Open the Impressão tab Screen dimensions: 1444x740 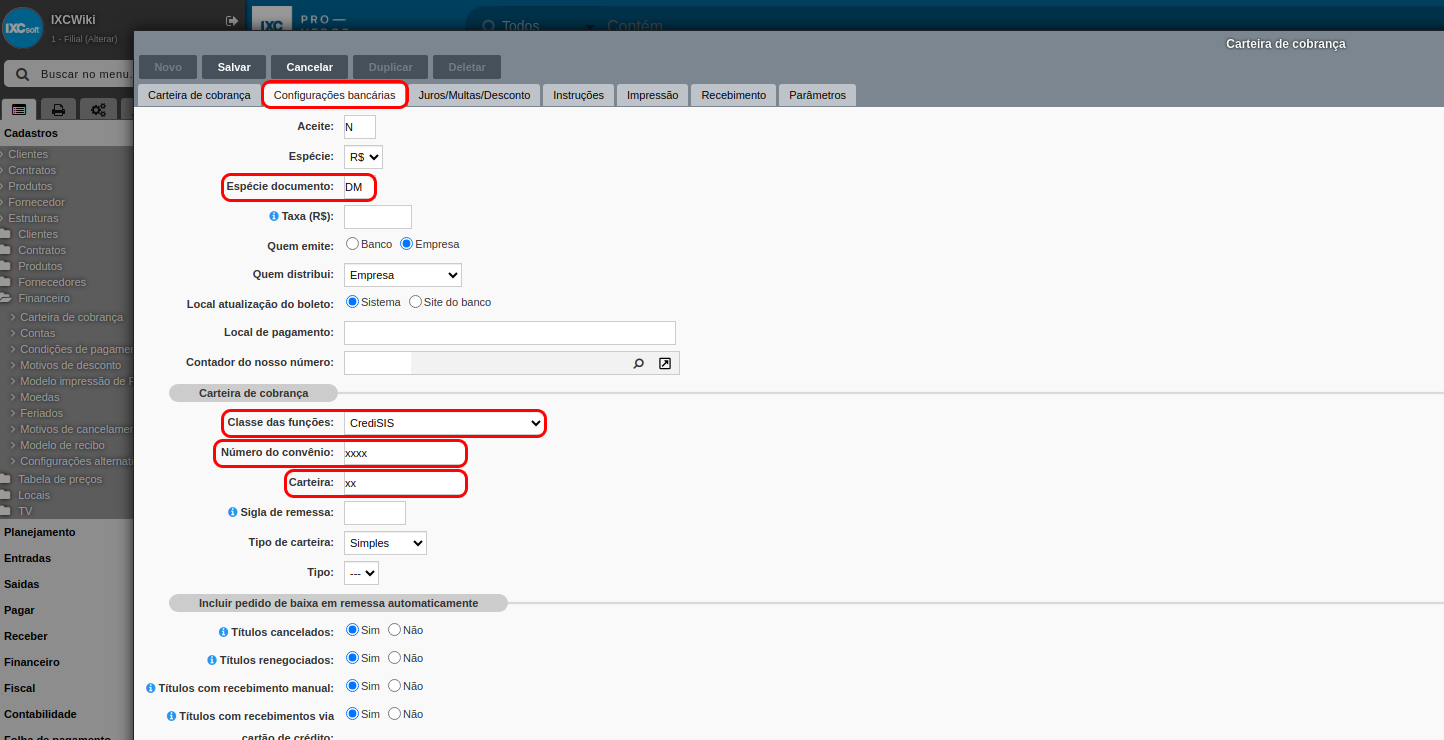tap(652, 95)
